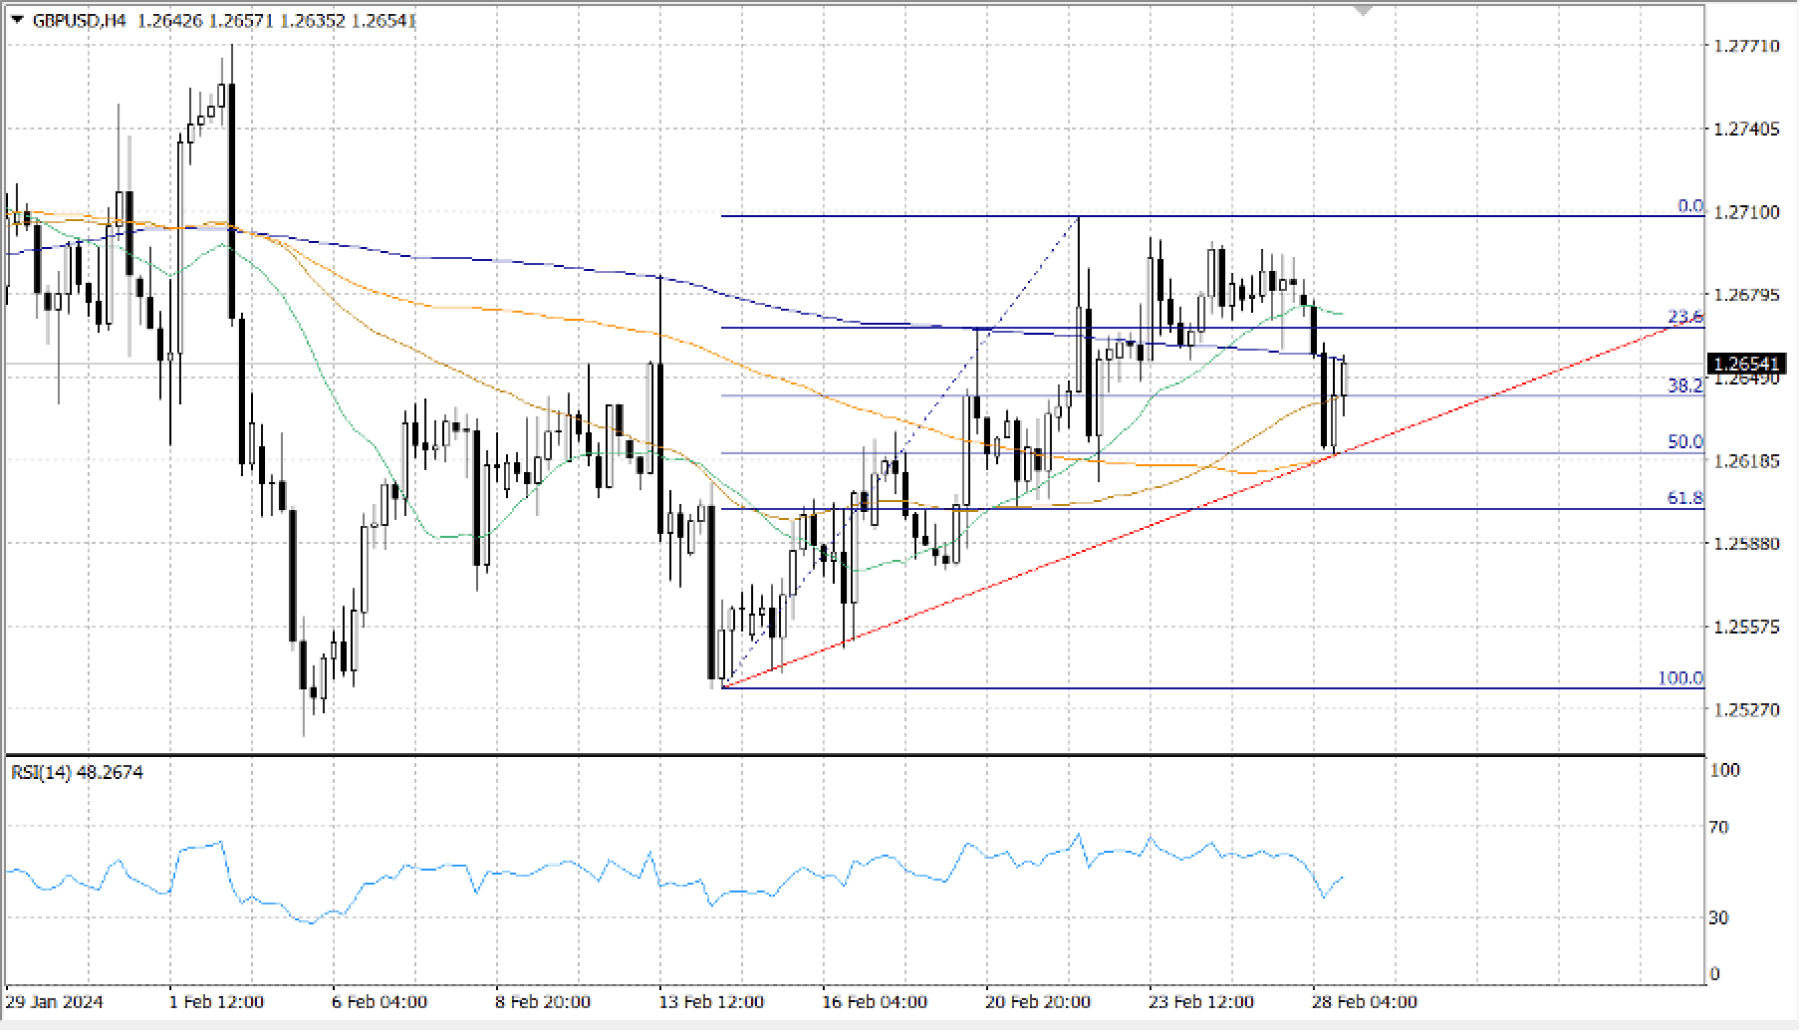Click the 28 Feb 04:00 time label

[1364, 1002]
